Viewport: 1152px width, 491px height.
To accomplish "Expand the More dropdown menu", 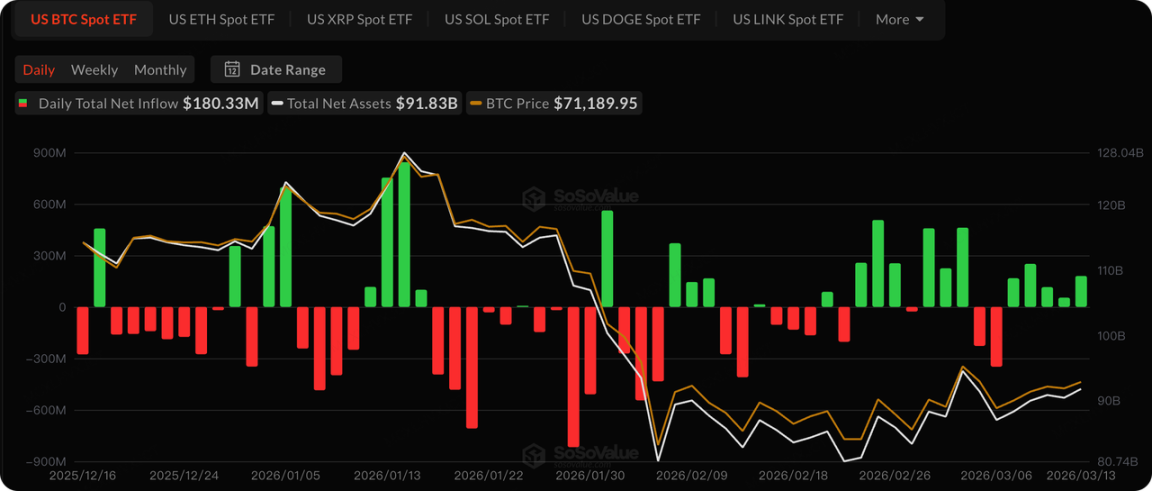I will coord(899,19).
